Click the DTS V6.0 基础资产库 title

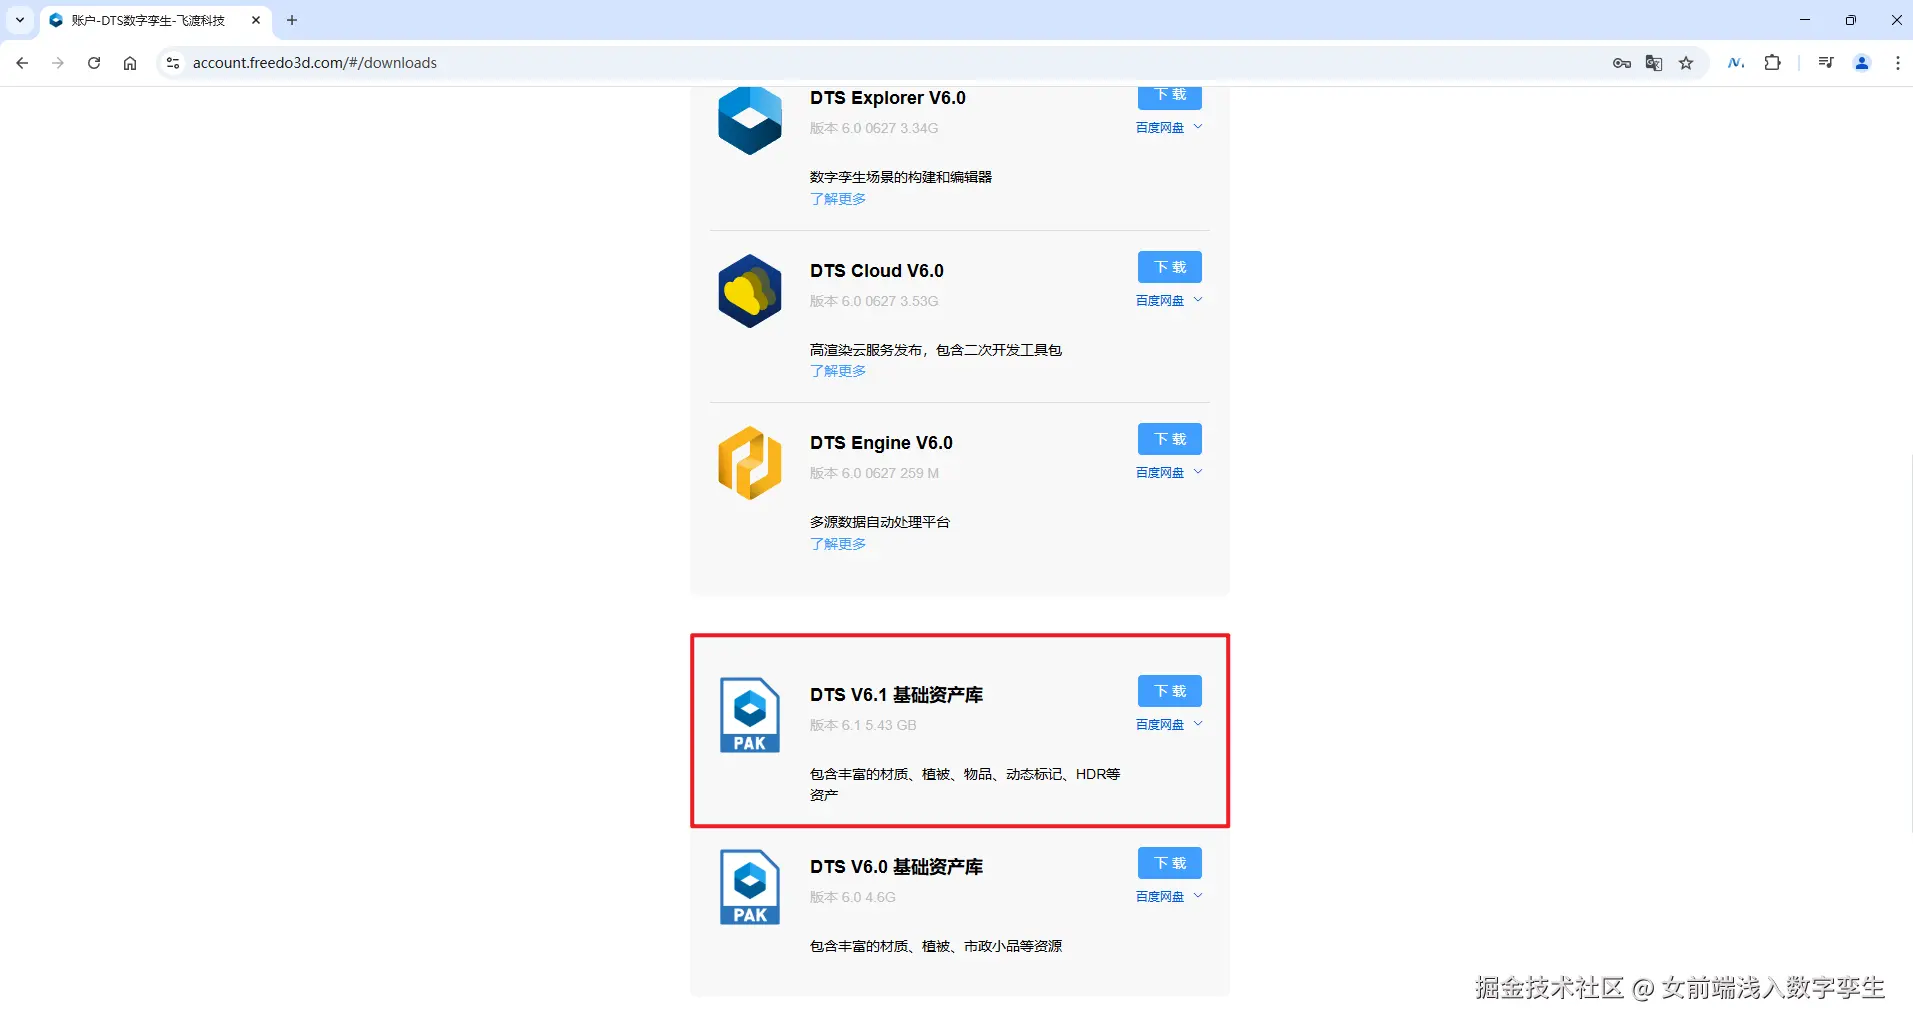(896, 867)
